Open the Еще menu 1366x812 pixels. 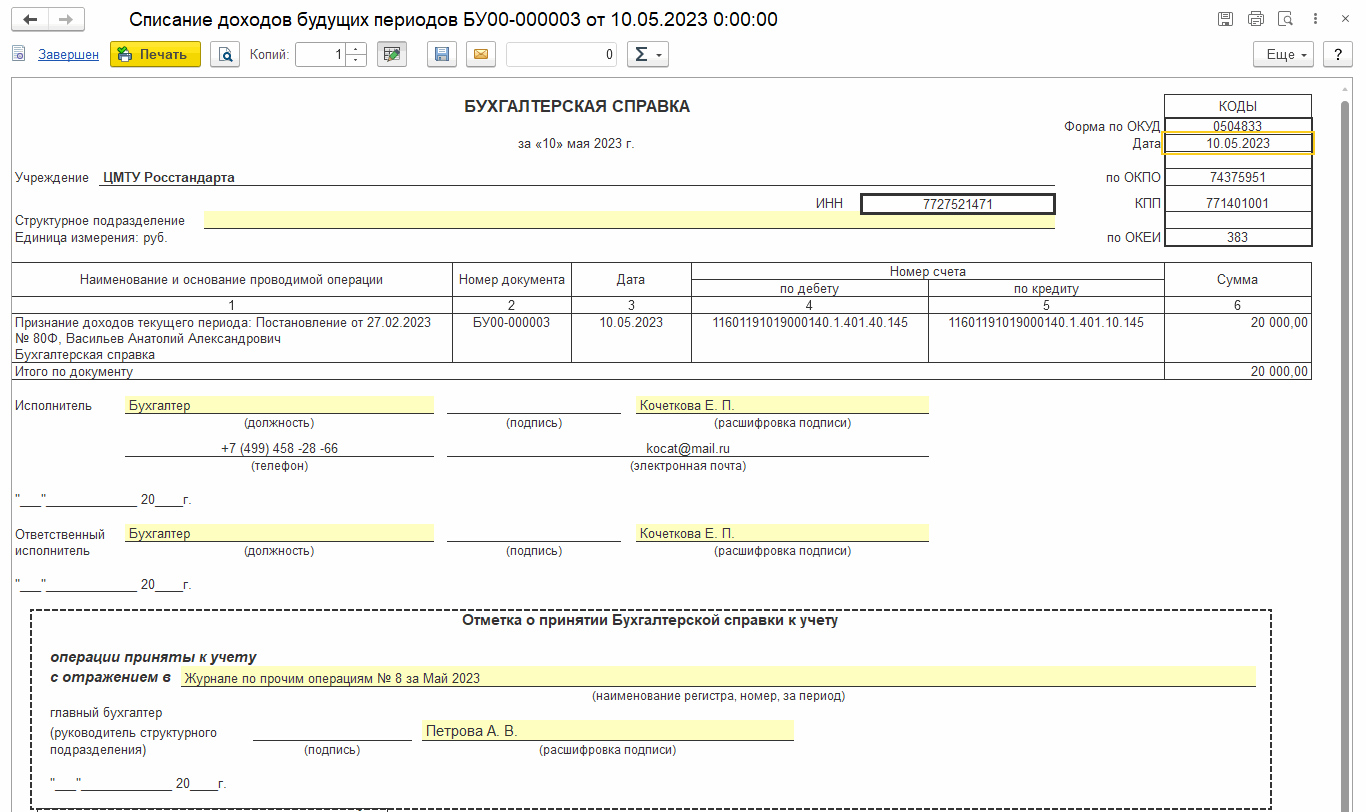1283,54
